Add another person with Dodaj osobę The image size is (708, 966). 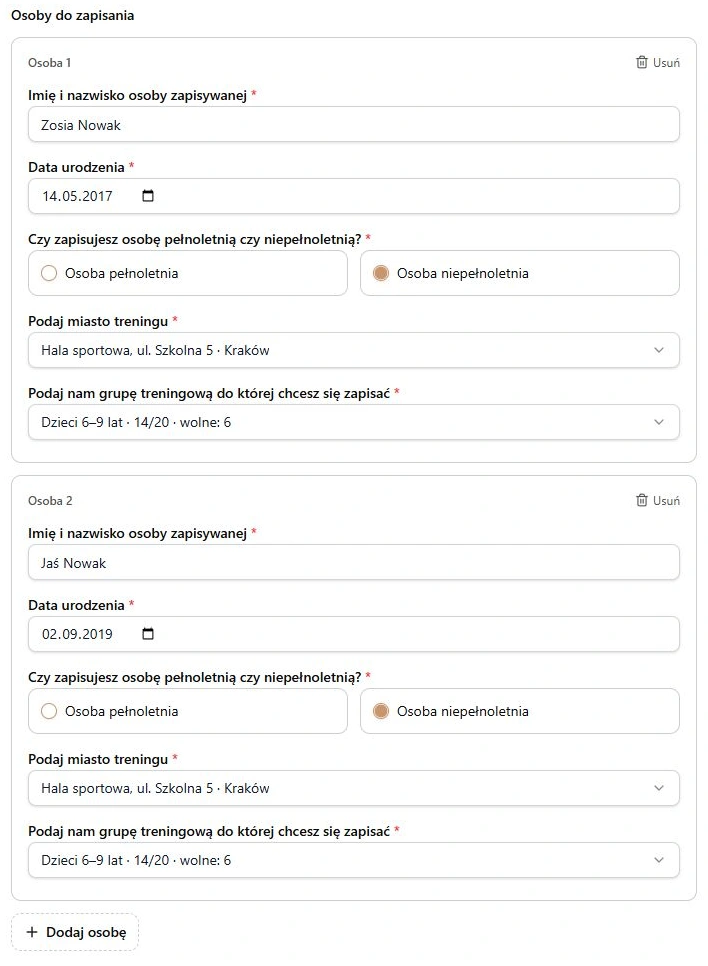75,932
